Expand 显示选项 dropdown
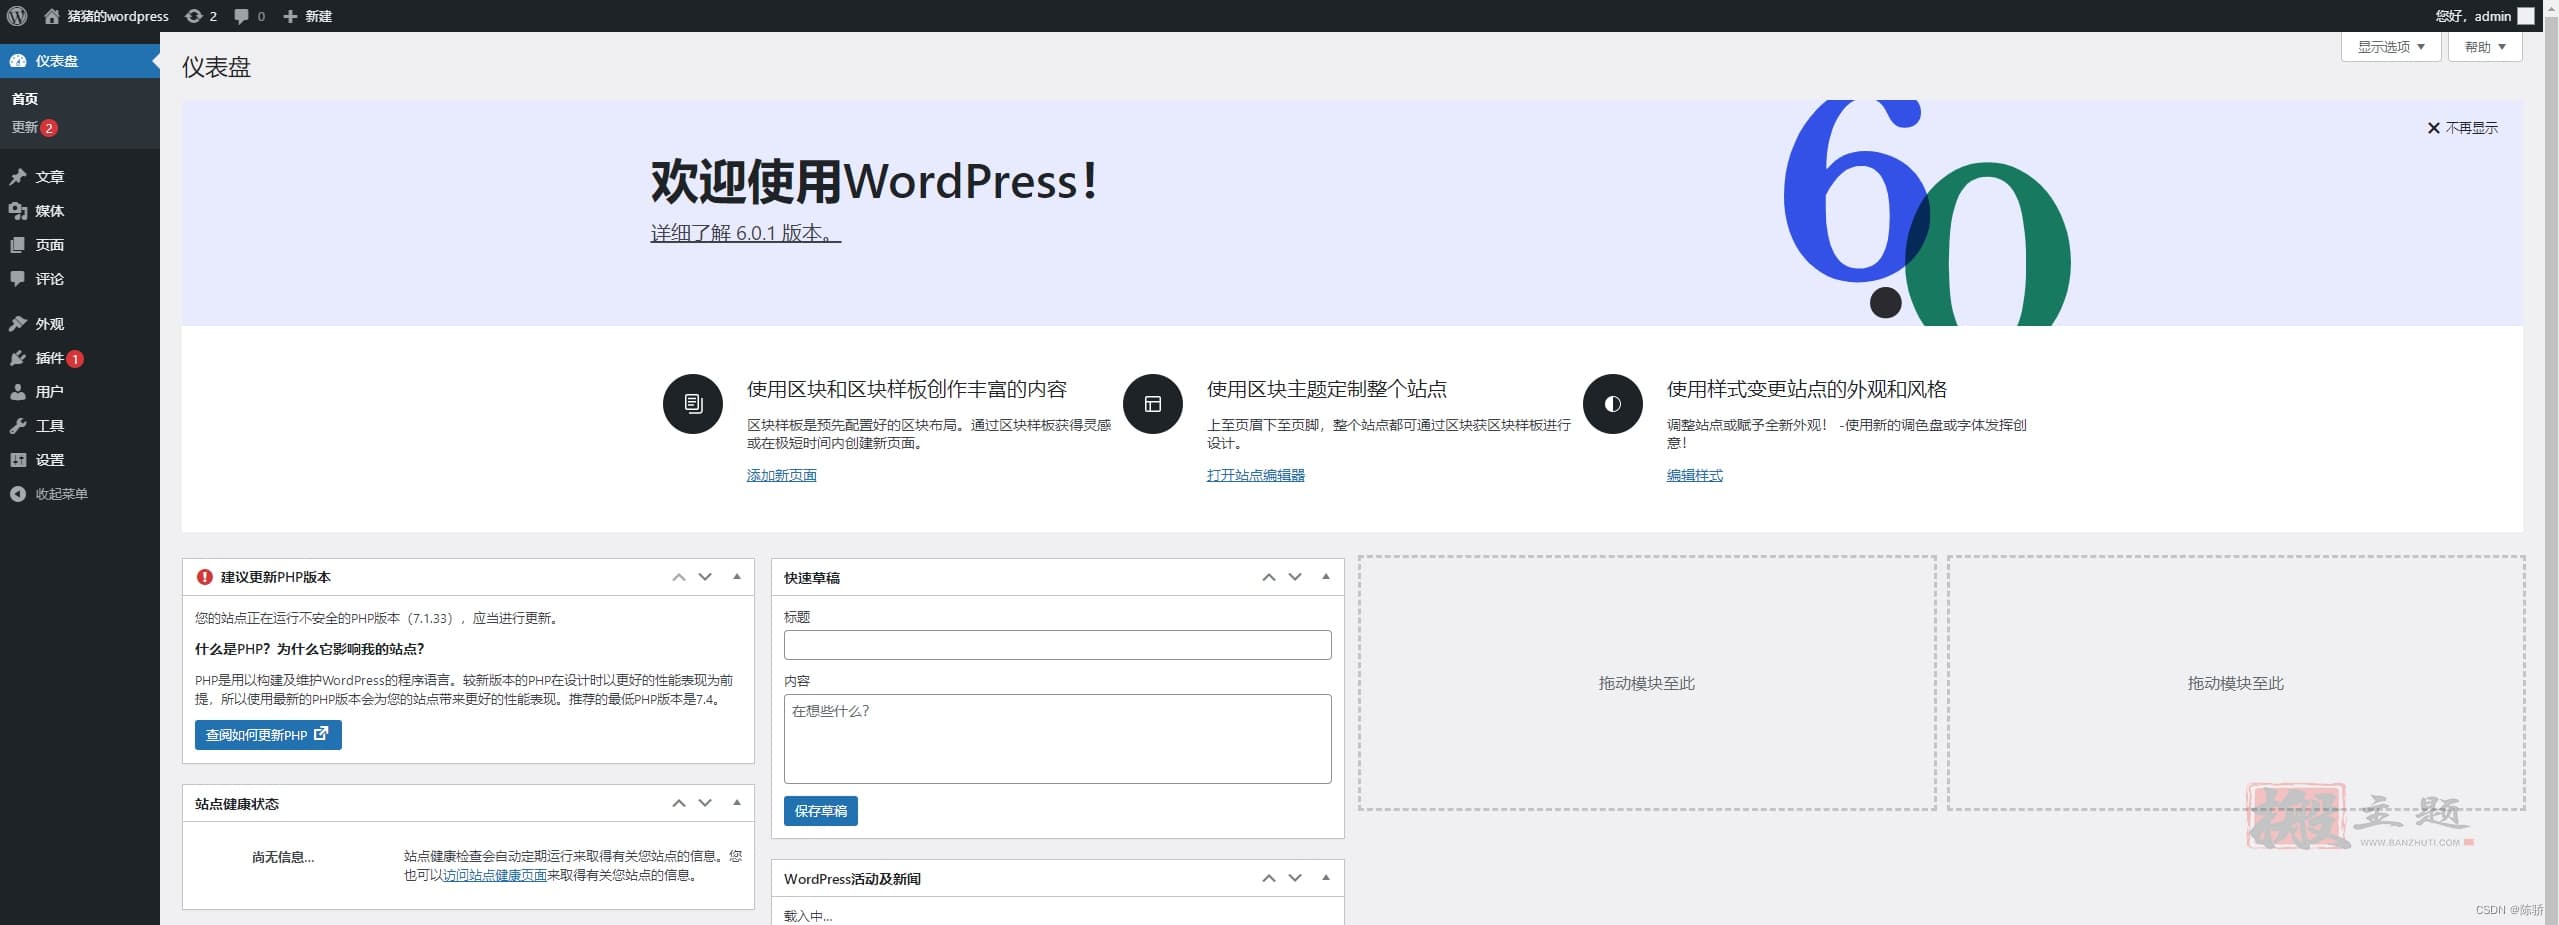This screenshot has width=2559, height=925. (2391, 47)
